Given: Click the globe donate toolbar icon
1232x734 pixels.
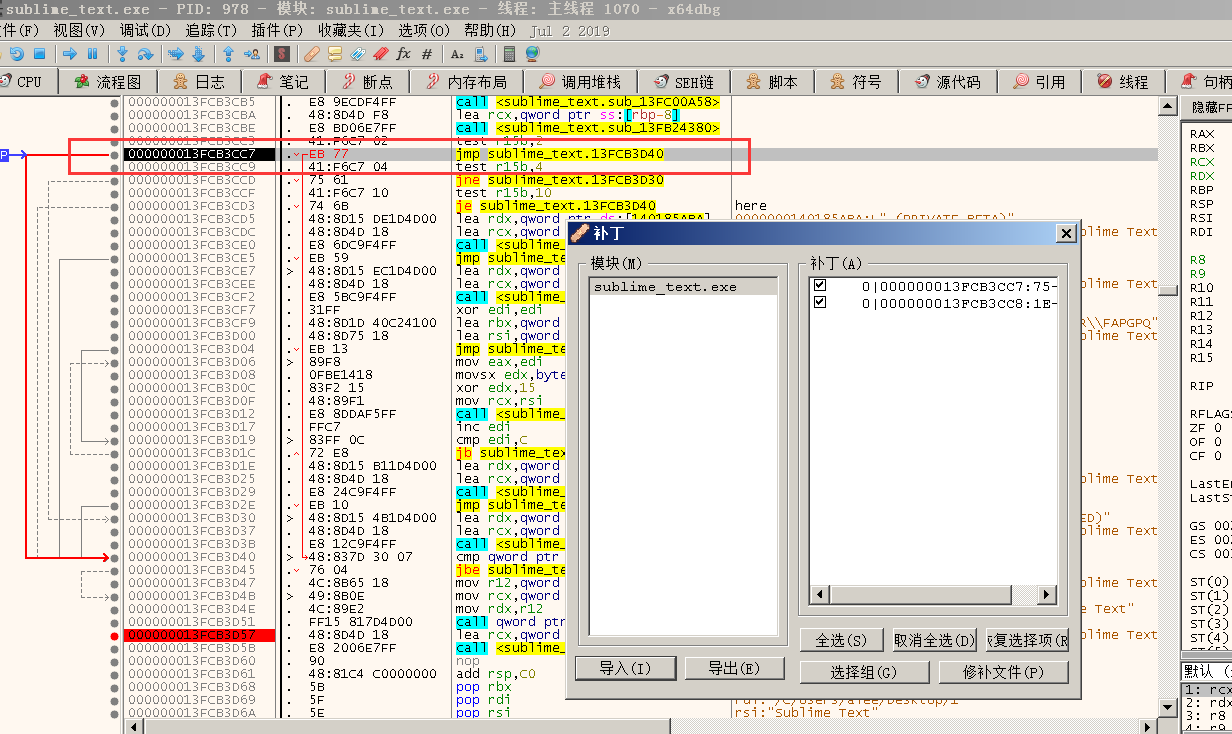Looking at the screenshot, I should (x=532, y=54).
